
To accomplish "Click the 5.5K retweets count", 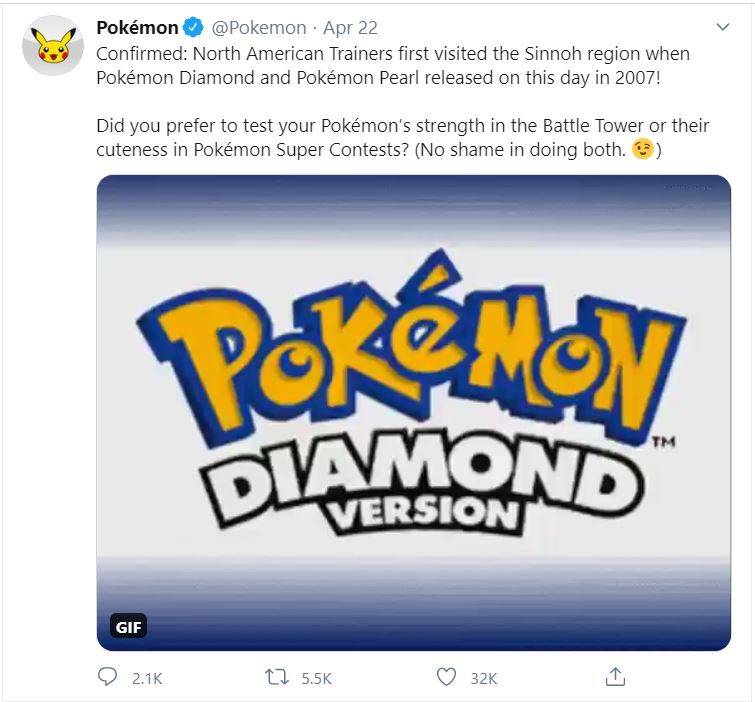I will (x=315, y=678).
